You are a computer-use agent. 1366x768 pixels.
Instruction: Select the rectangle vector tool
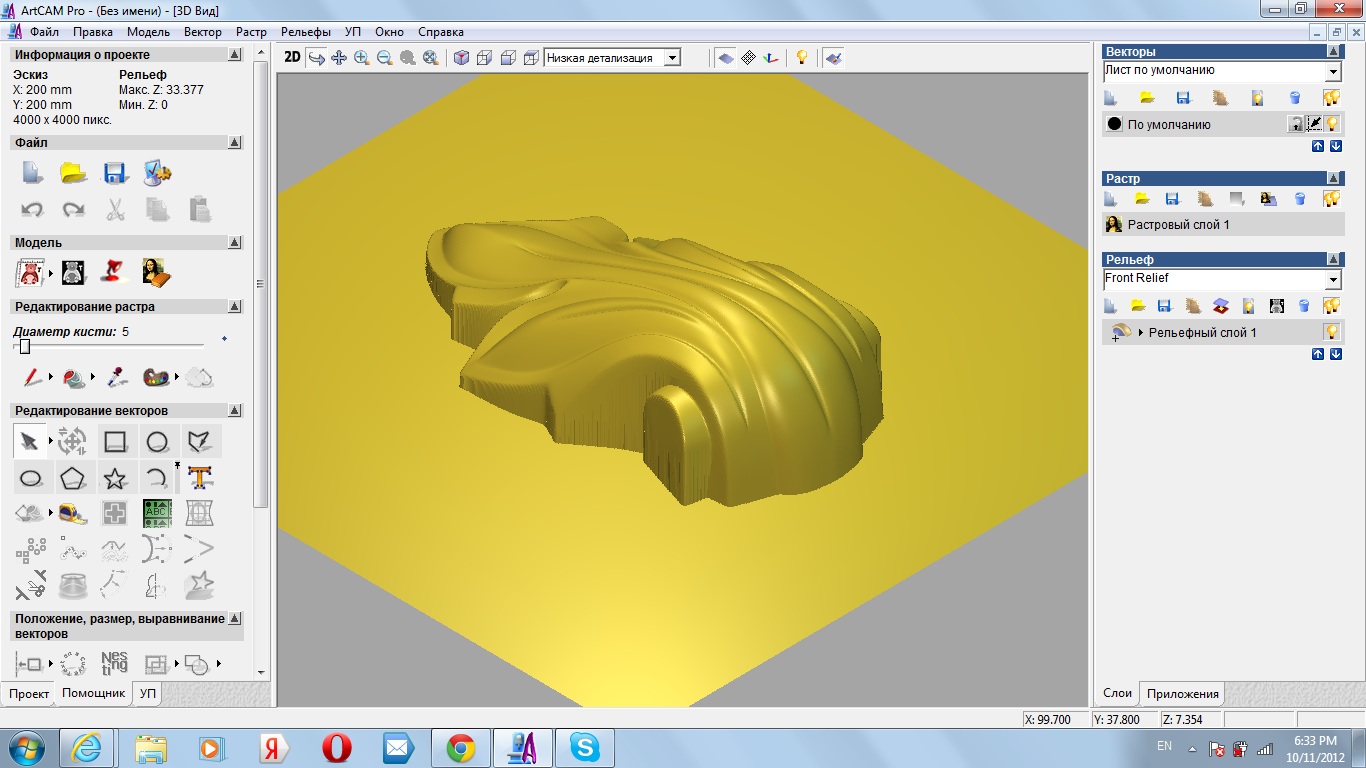(x=115, y=441)
